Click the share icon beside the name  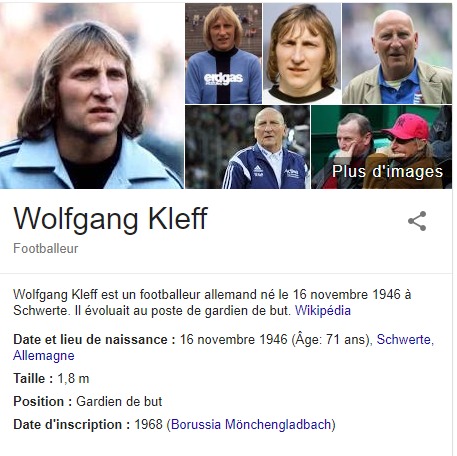tap(417, 221)
